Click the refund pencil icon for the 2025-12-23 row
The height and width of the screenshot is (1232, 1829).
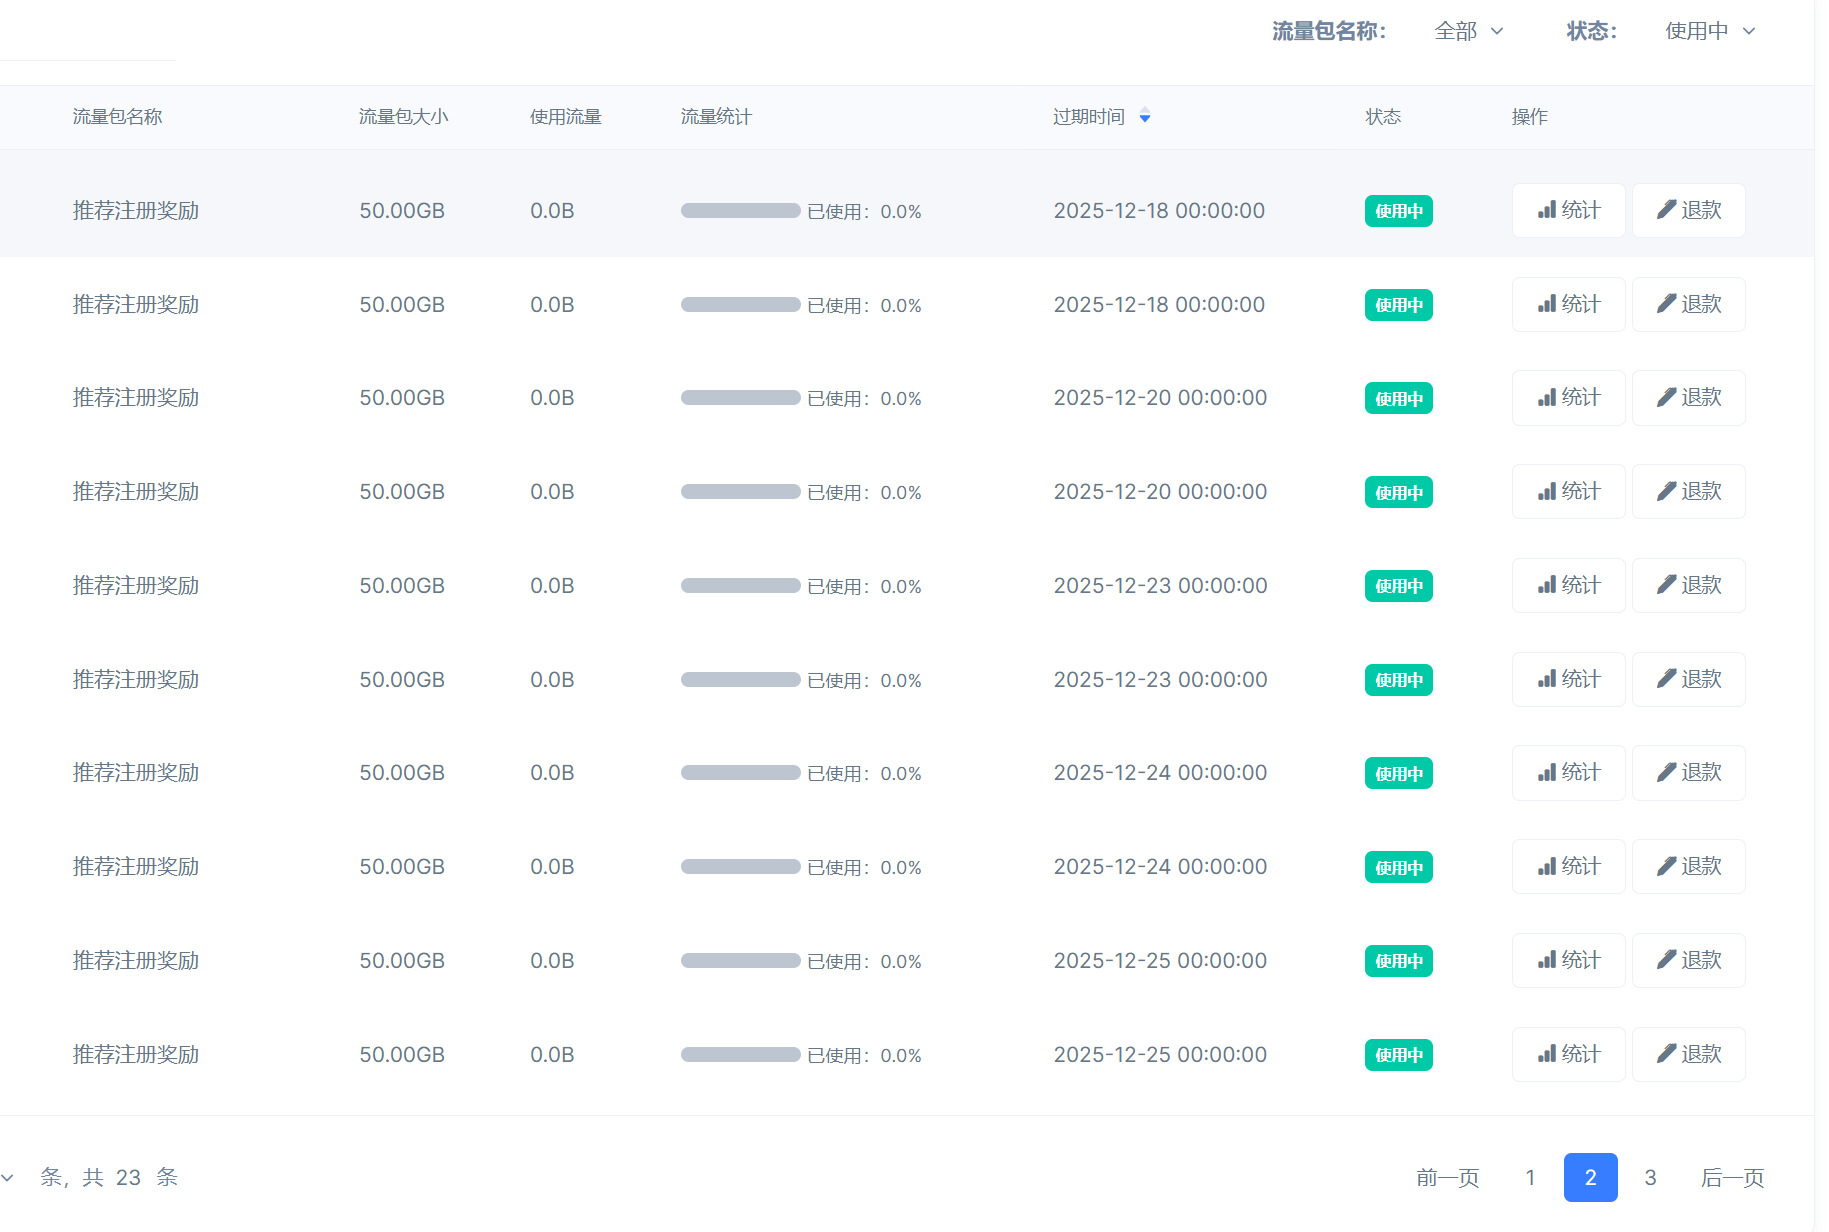[x=1665, y=585]
